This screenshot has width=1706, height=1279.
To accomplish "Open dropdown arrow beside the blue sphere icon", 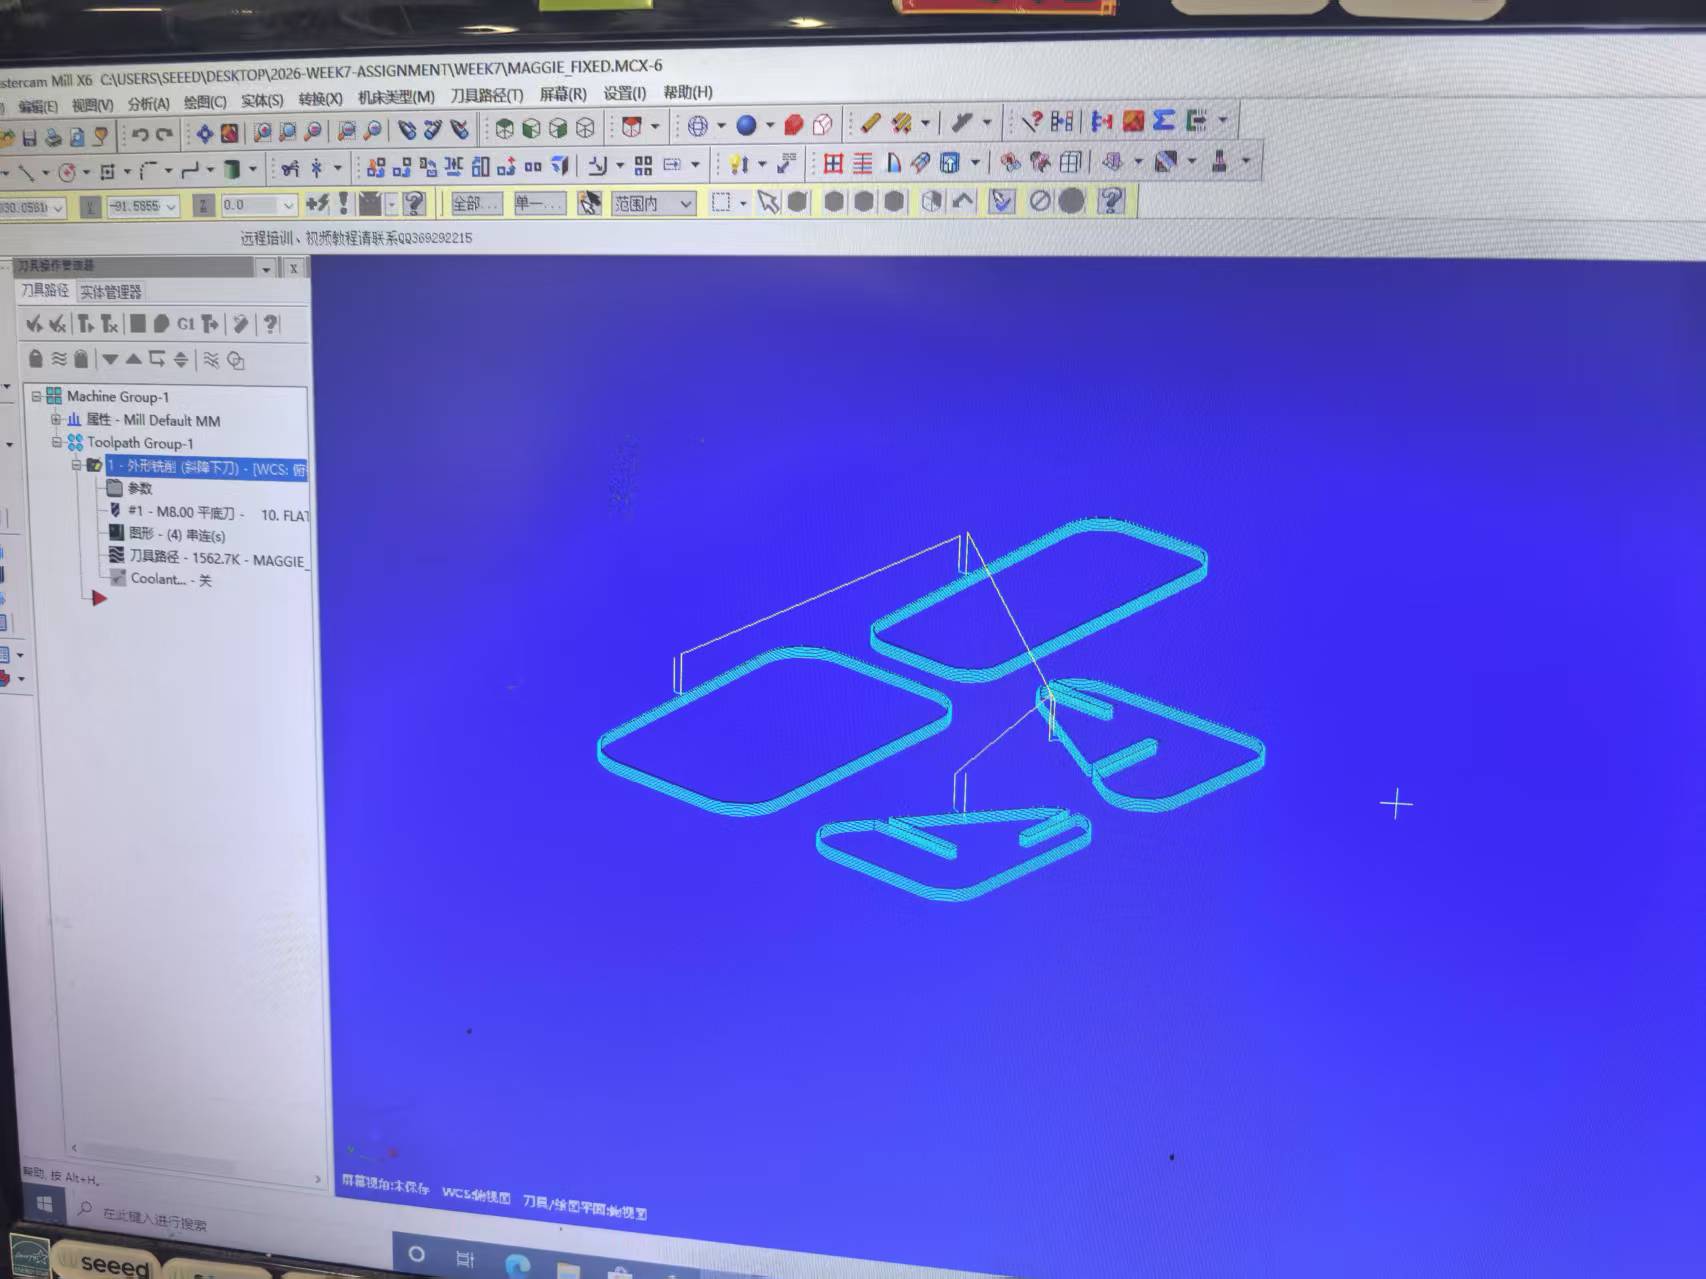I will pyautogui.click(x=769, y=125).
